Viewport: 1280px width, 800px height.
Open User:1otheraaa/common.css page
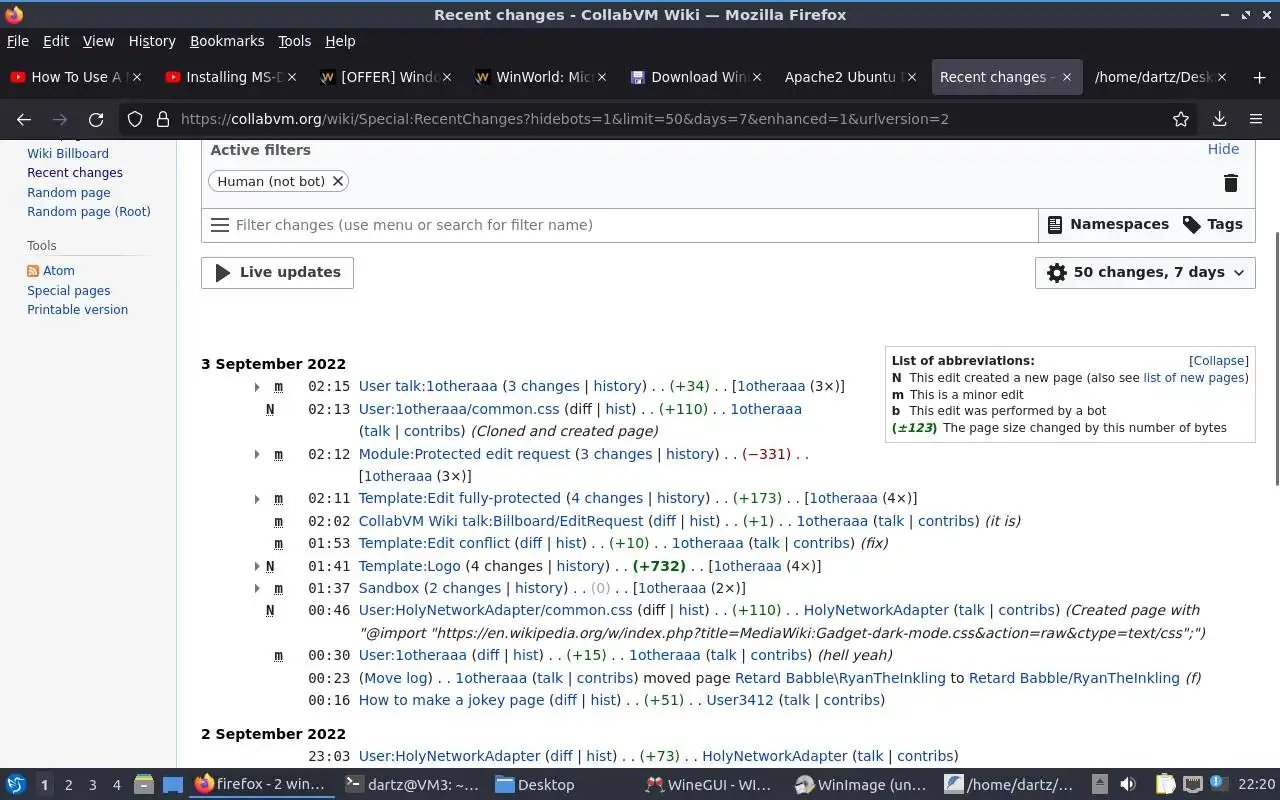point(459,409)
